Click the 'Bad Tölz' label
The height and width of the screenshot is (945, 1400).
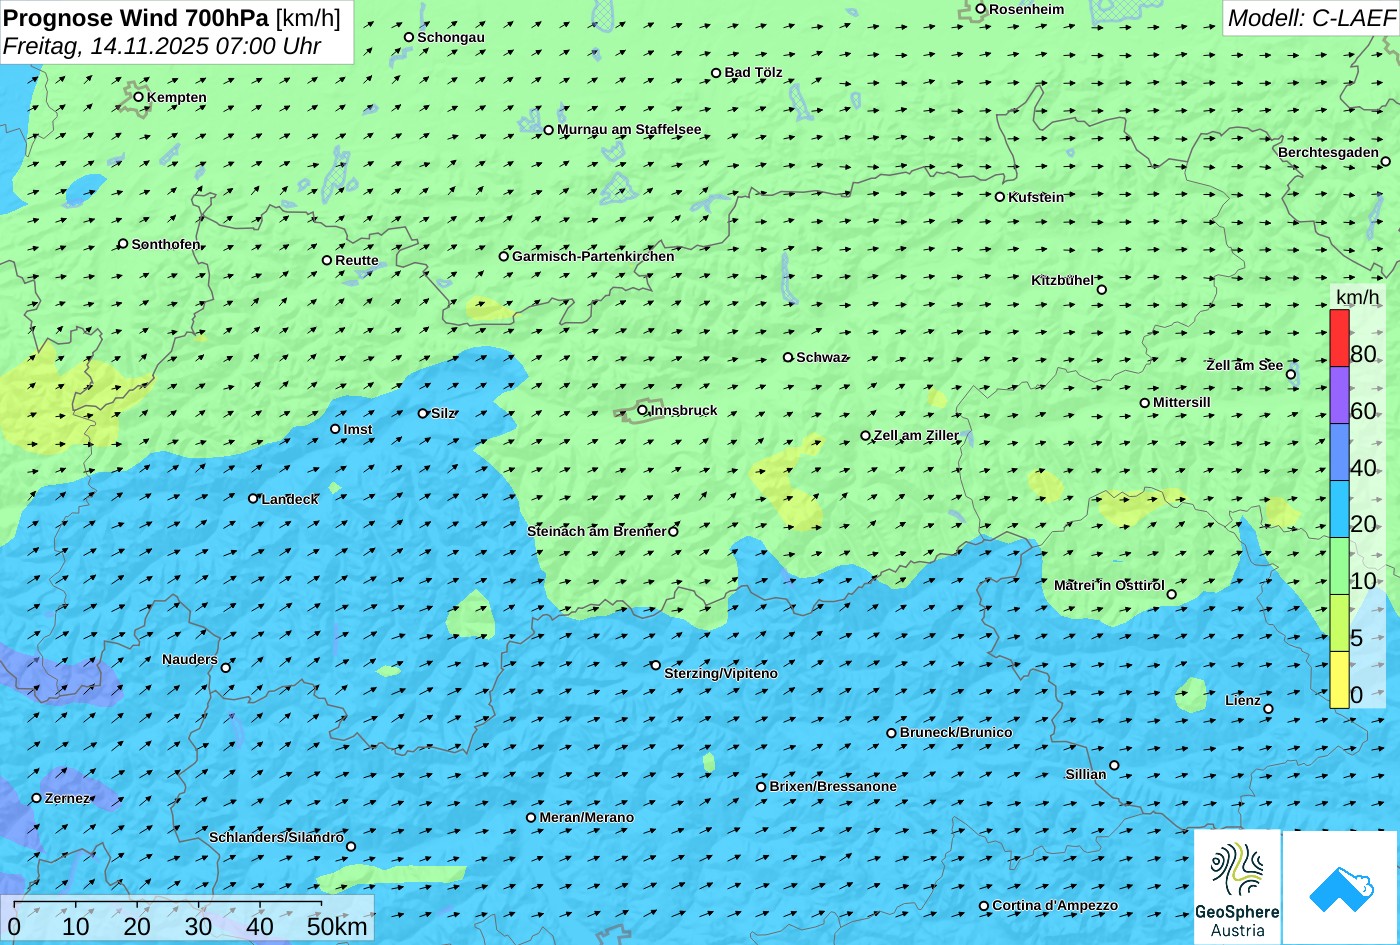754,72
